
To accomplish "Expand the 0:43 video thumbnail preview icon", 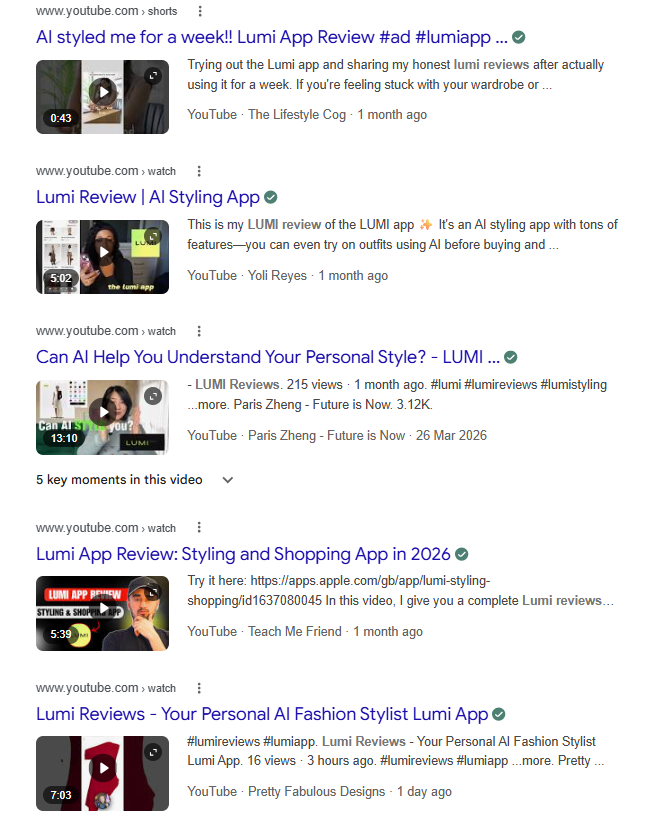I will pos(153,76).
